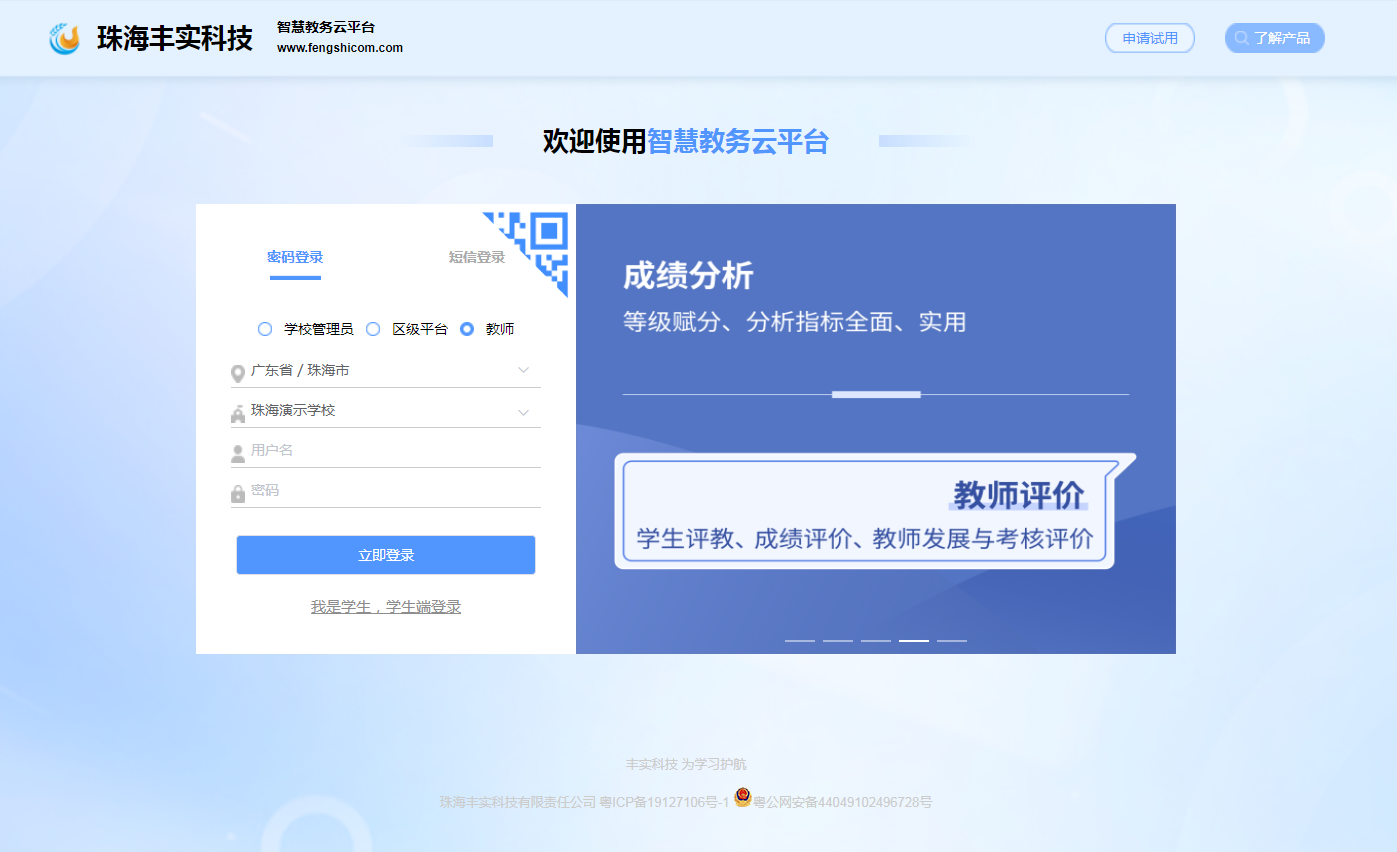Click the active fourth carousel indicator
The image size is (1397, 852).
(x=914, y=640)
